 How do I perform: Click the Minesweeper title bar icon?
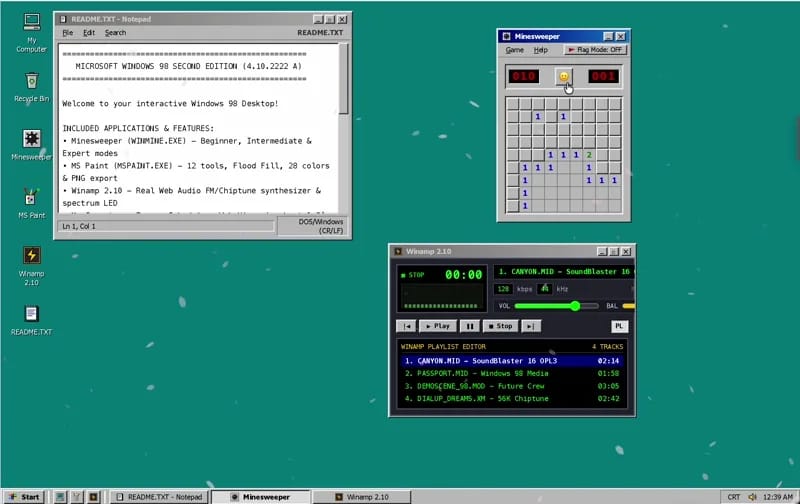tap(506, 36)
